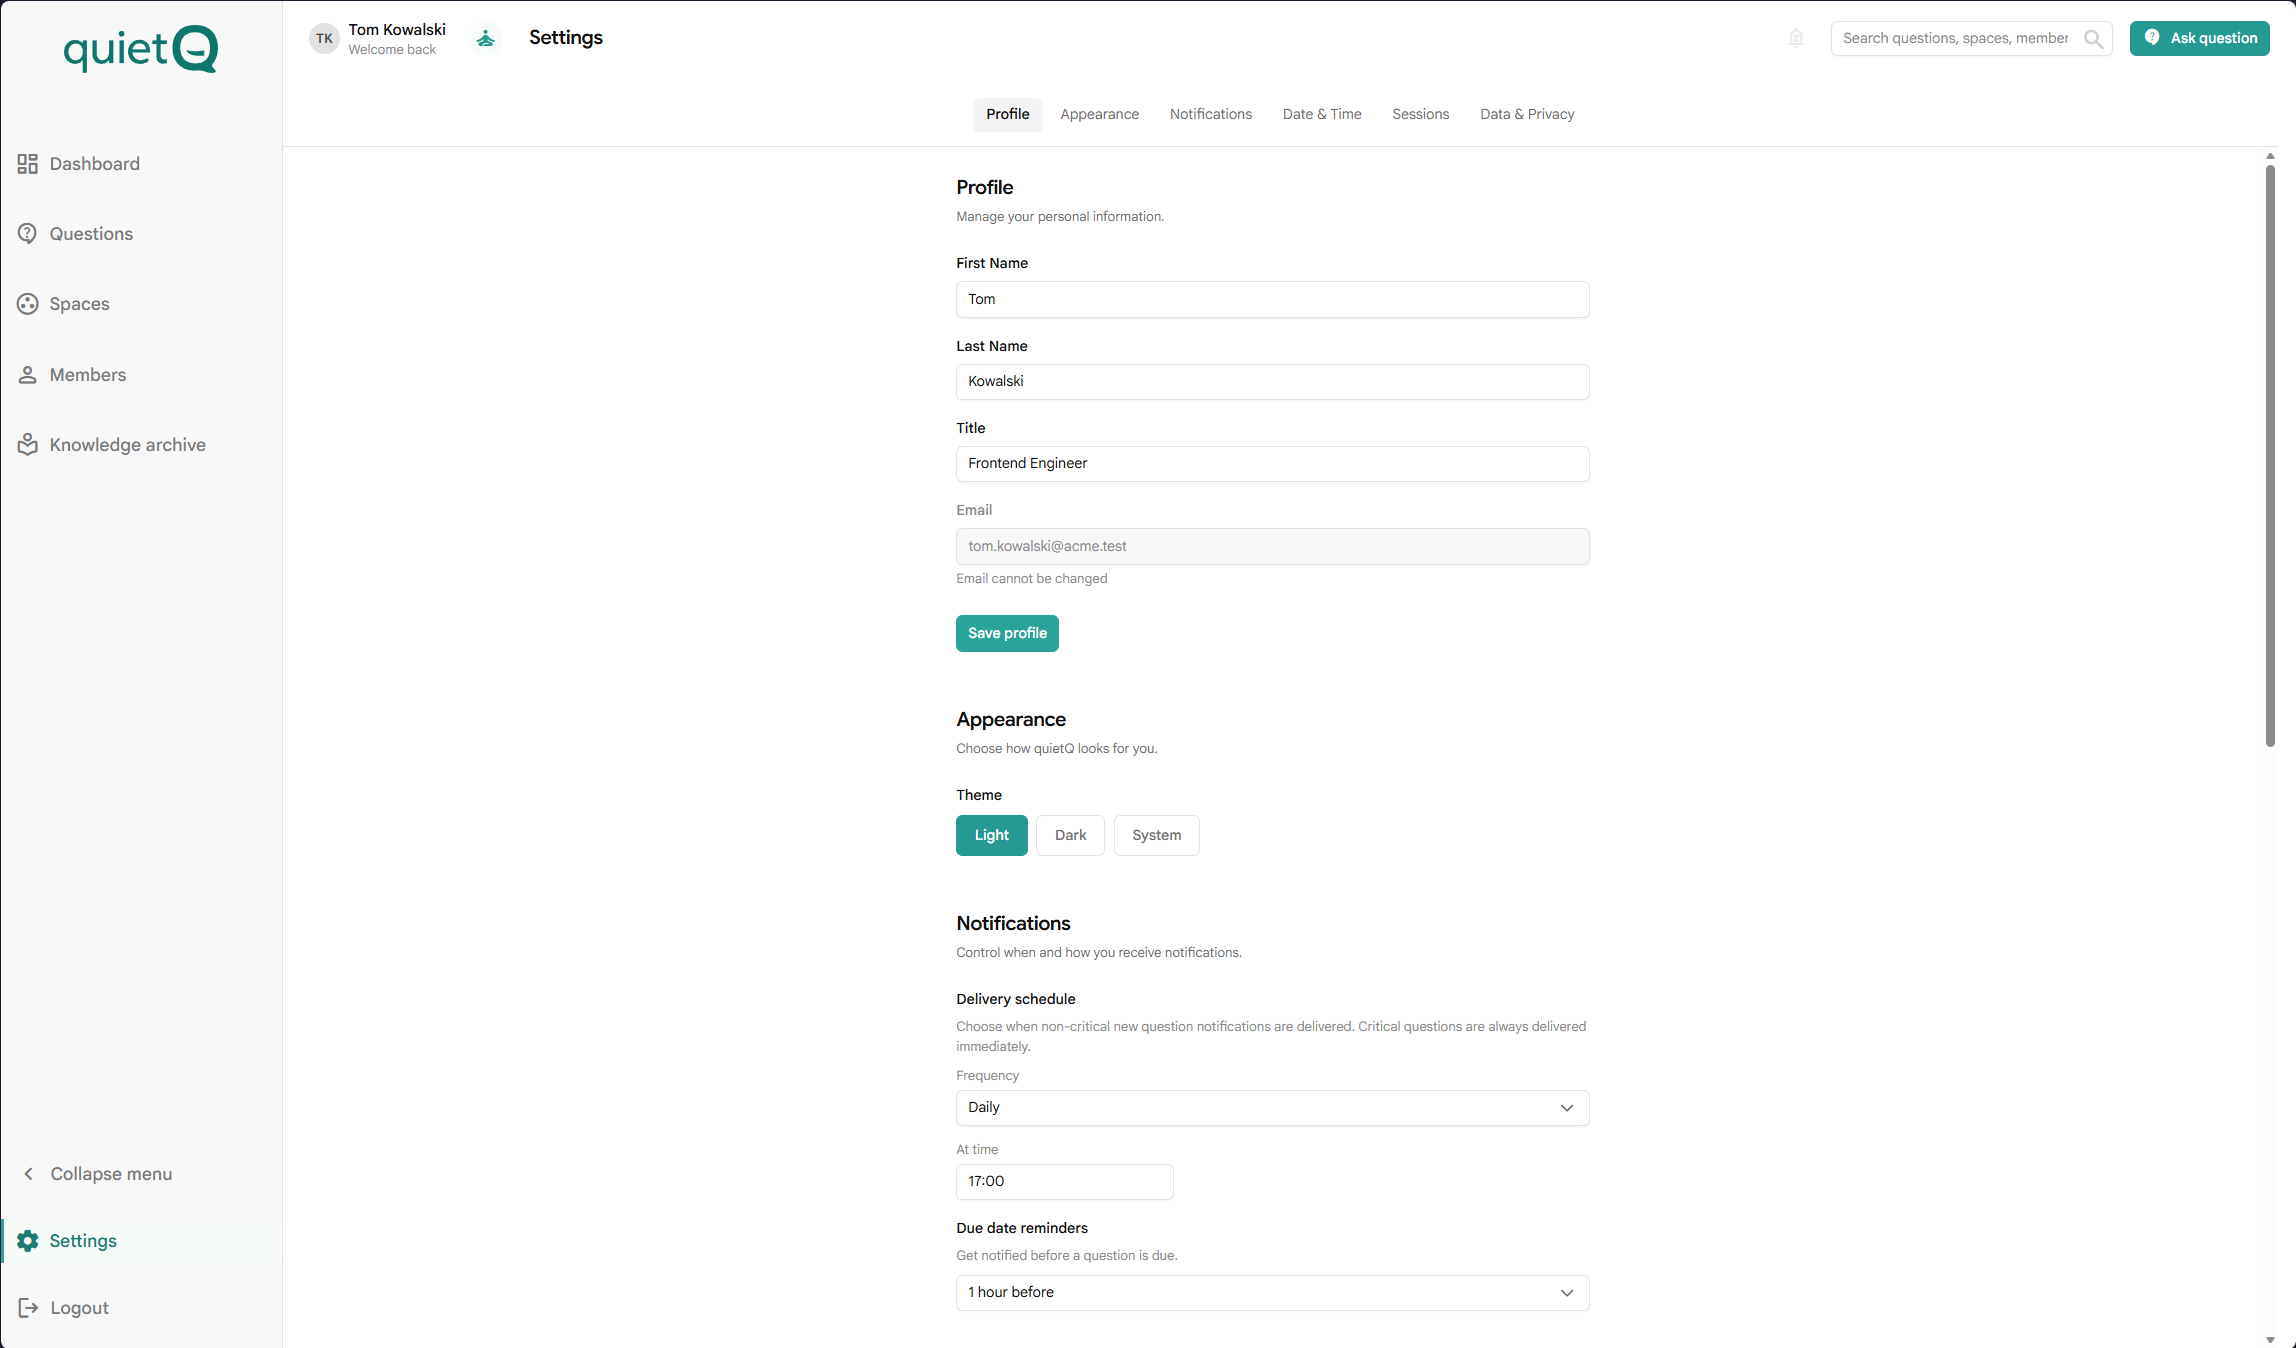Screen dimensions: 2296x1348
Task: Click Ask question
Action: point(2199,38)
